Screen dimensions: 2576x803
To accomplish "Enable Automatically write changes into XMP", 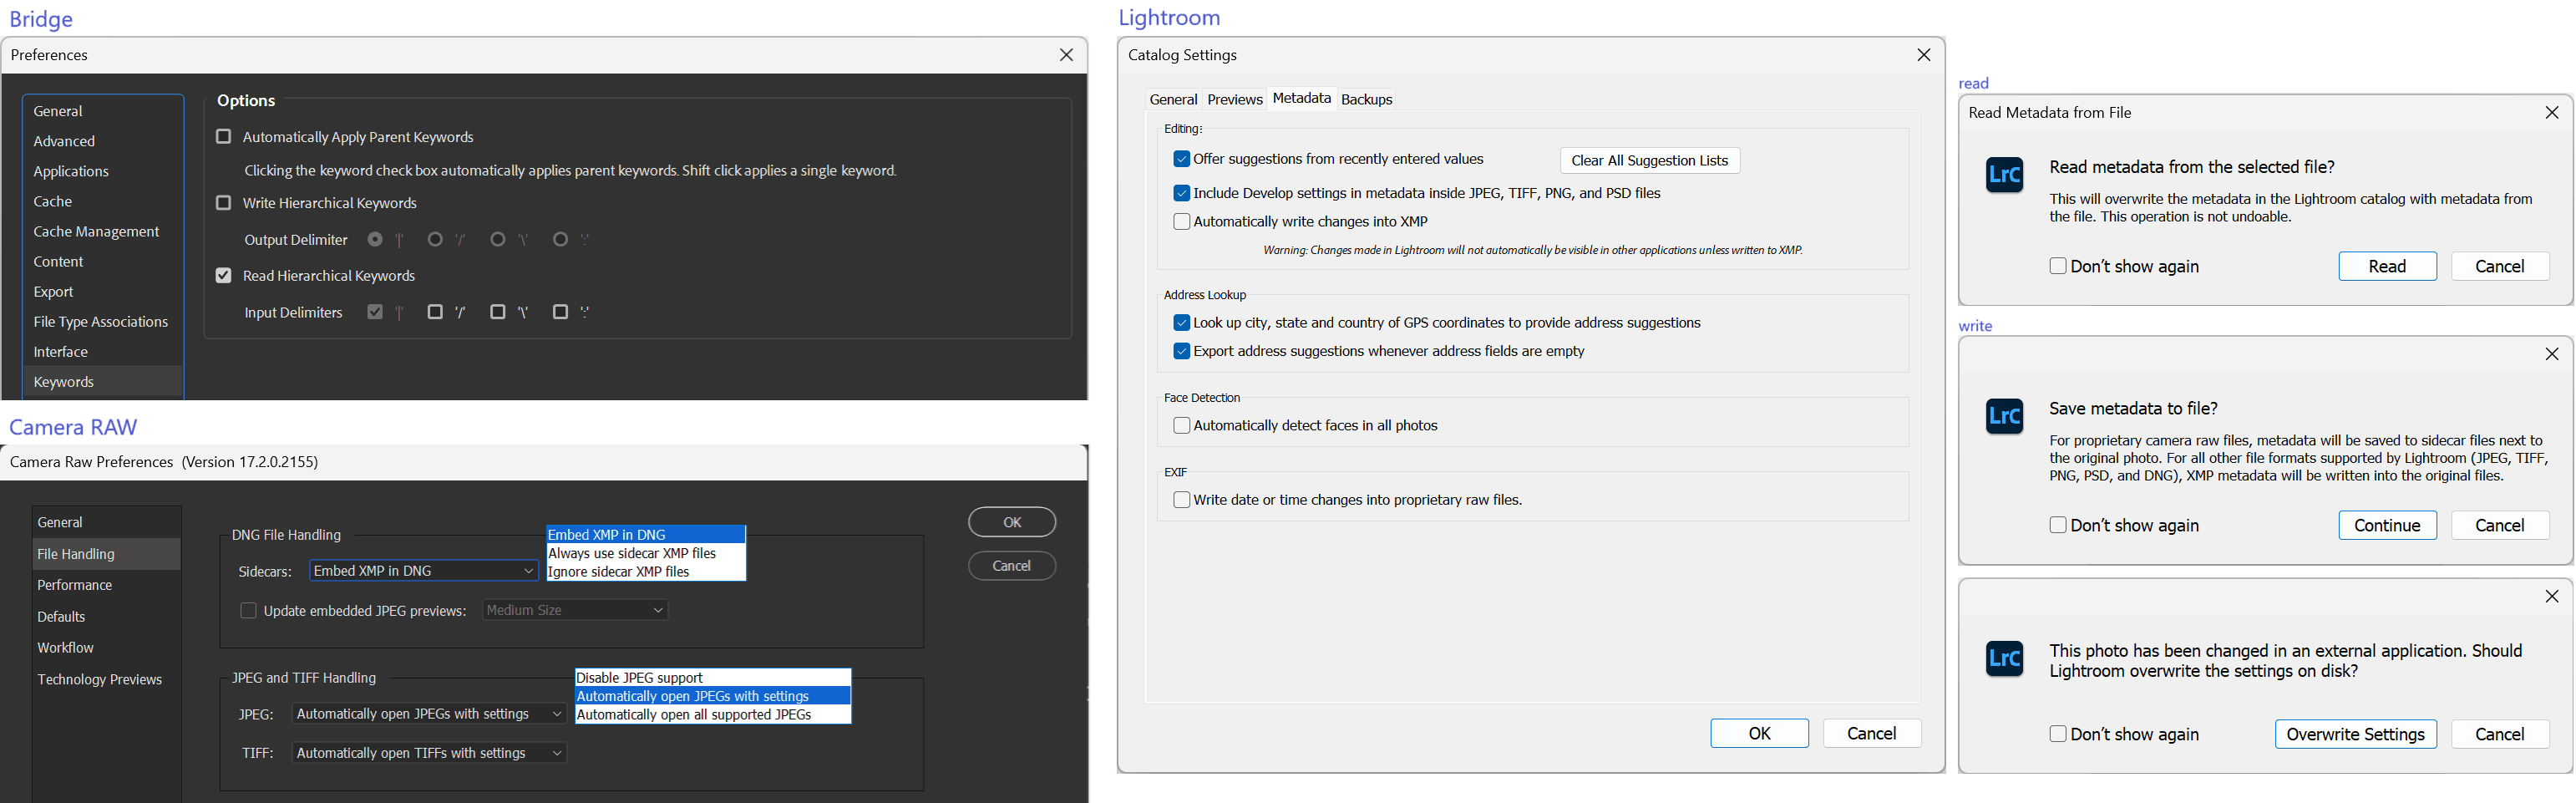I will click(x=1182, y=222).
